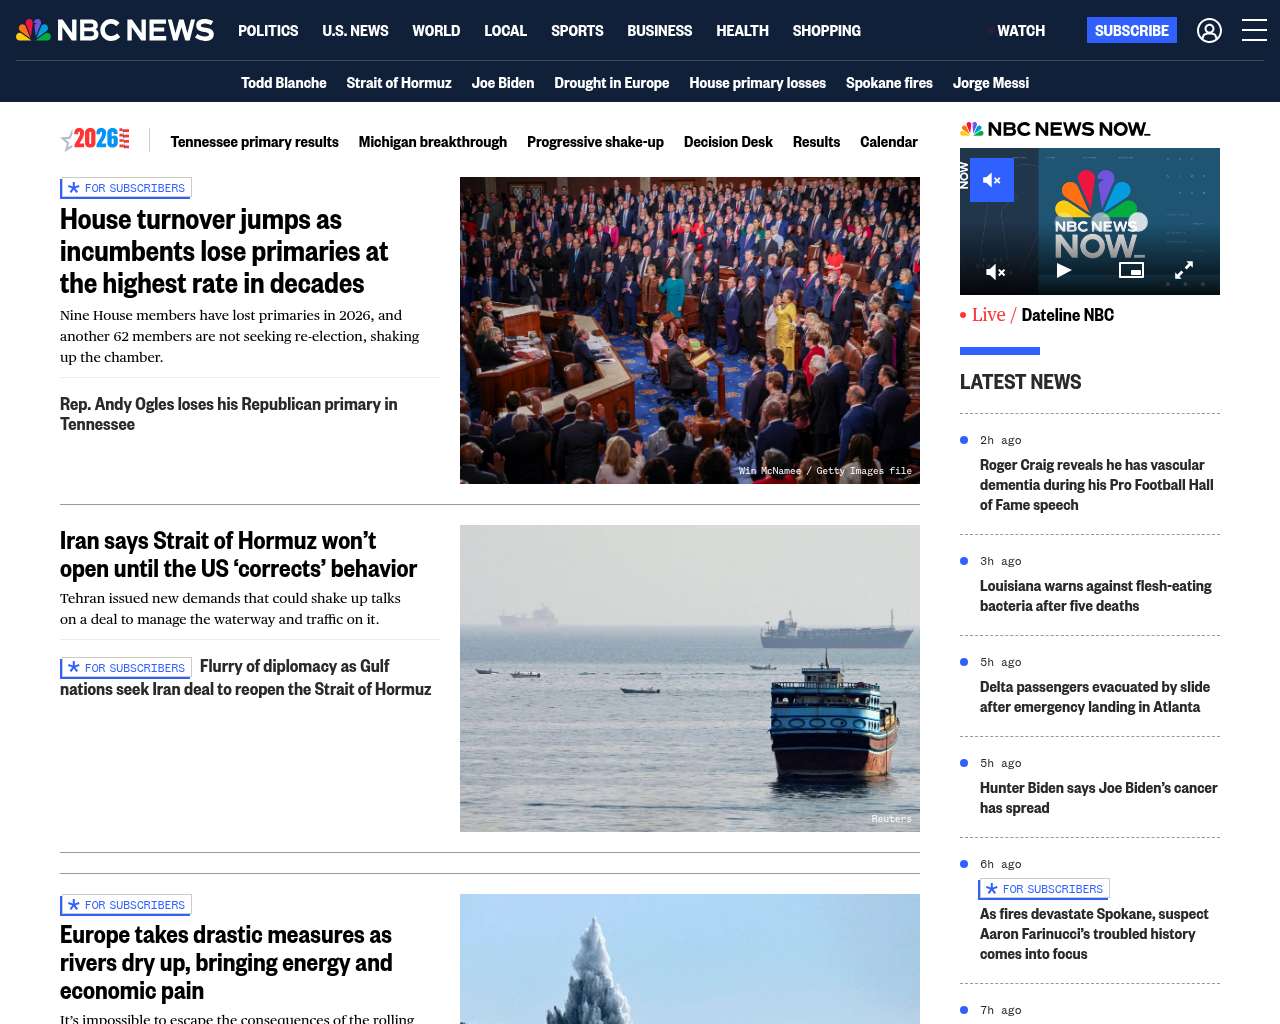Toggle the mute icon in the player control bar
The image size is (1280, 1024).
pos(996,271)
